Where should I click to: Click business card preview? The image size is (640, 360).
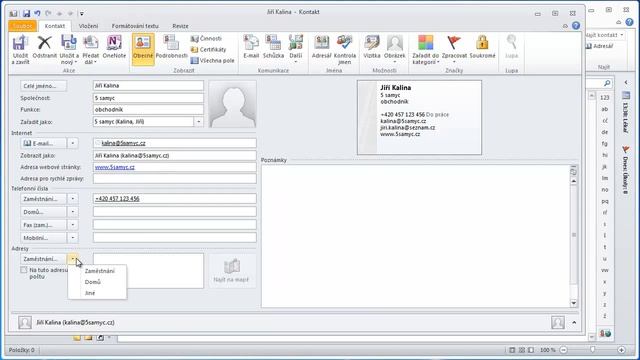tap(419, 118)
